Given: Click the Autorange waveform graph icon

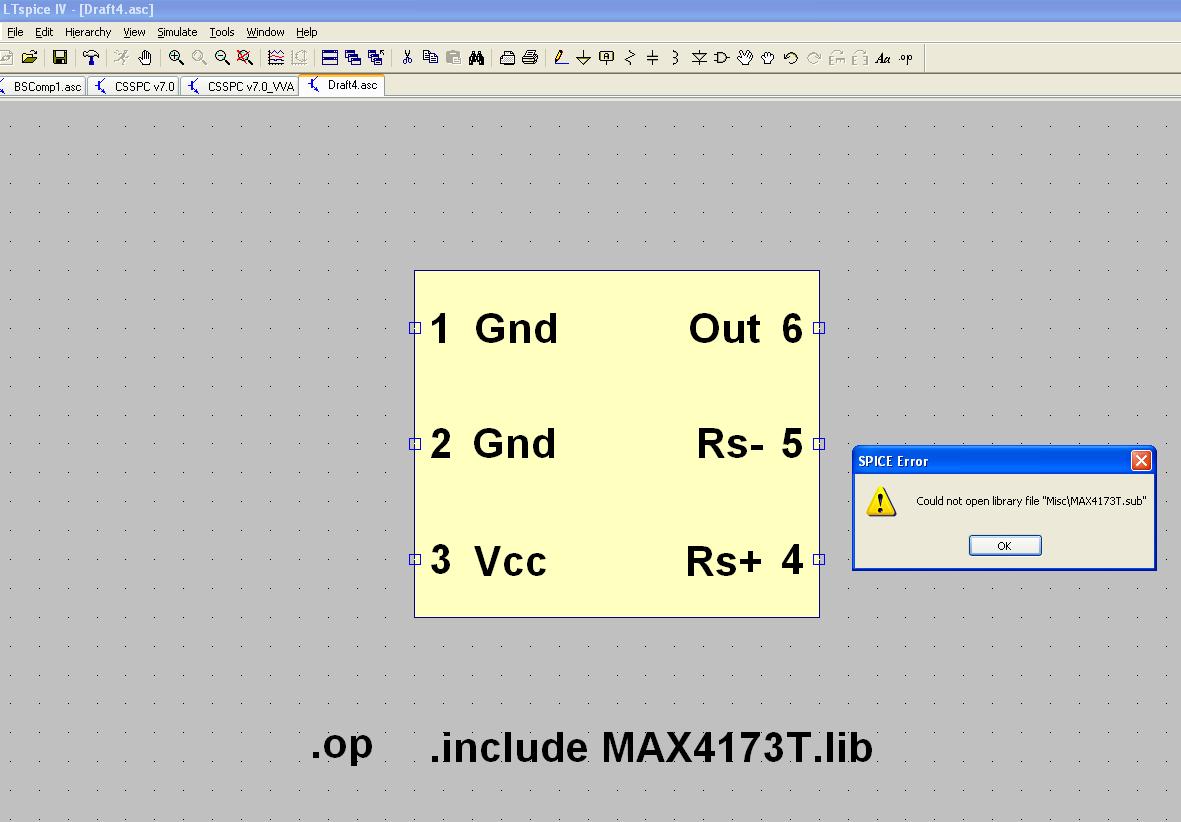Looking at the screenshot, I should click(276, 57).
